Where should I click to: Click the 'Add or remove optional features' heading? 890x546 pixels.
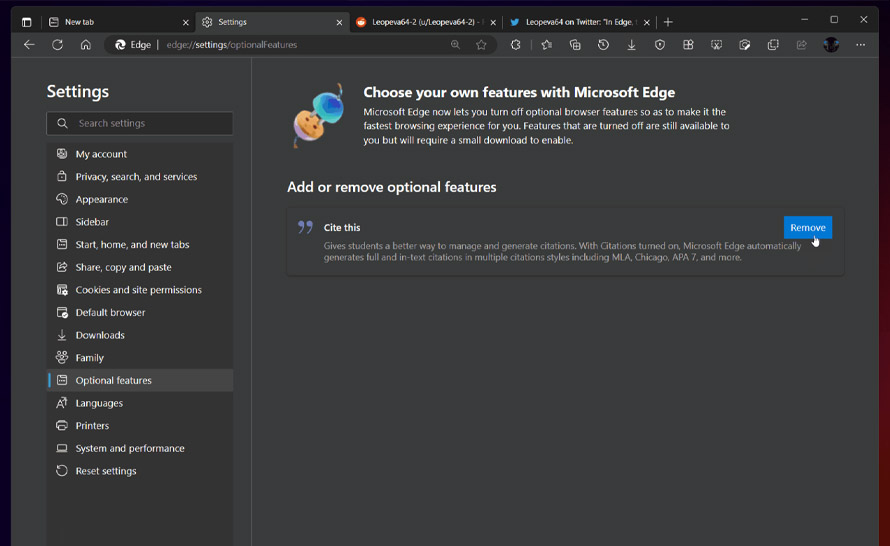[x=392, y=187]
